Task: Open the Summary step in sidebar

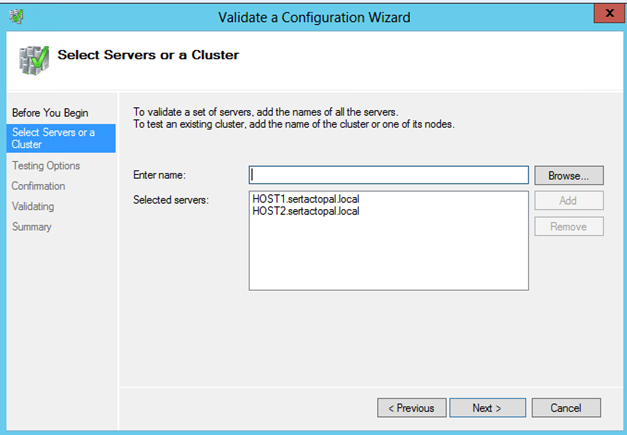Action: [31, 227]
